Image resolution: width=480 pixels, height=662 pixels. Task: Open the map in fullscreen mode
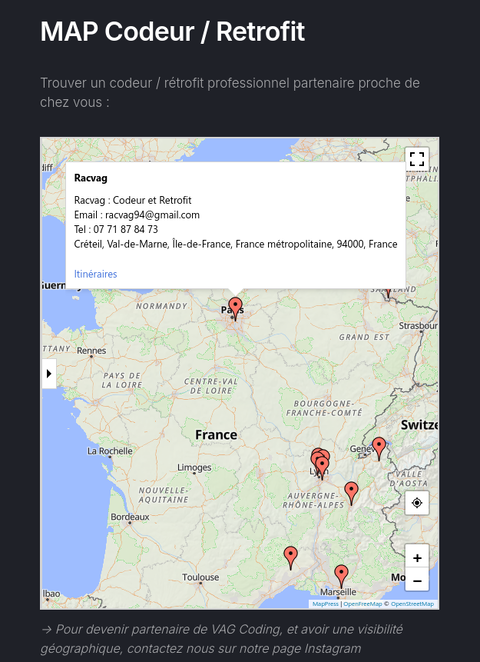(x=417, y=159)
